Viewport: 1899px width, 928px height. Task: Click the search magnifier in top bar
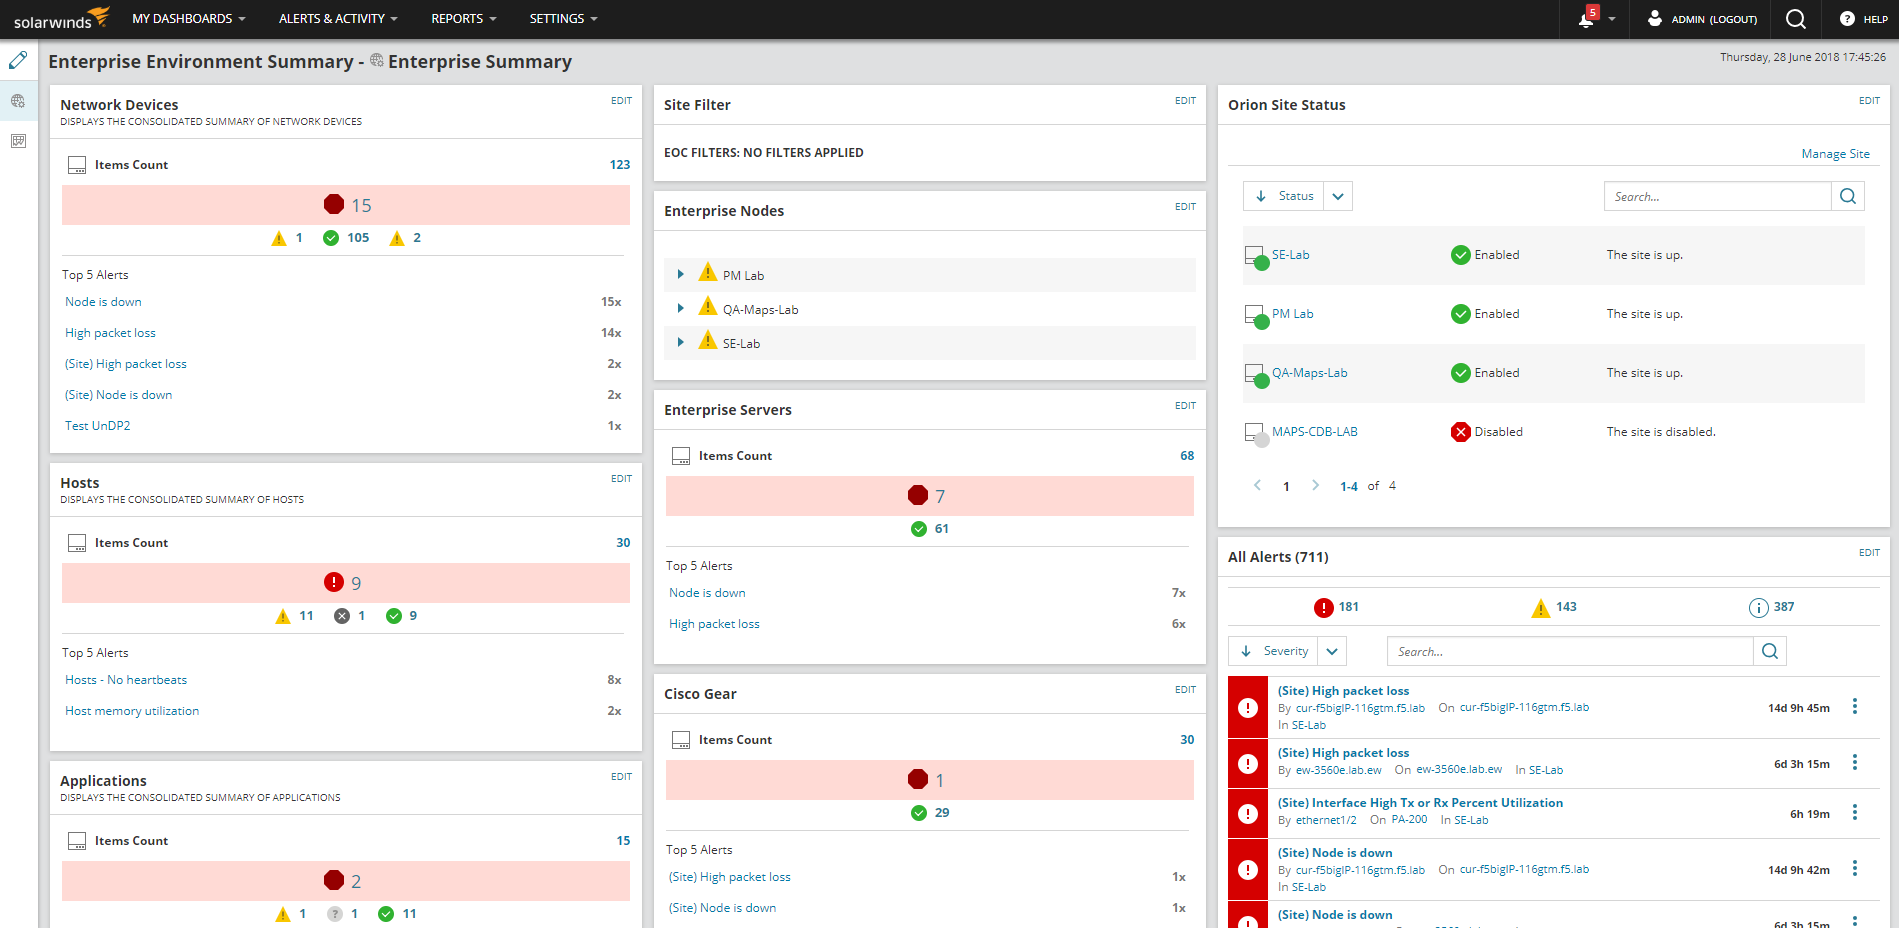tap(1796, 19)
